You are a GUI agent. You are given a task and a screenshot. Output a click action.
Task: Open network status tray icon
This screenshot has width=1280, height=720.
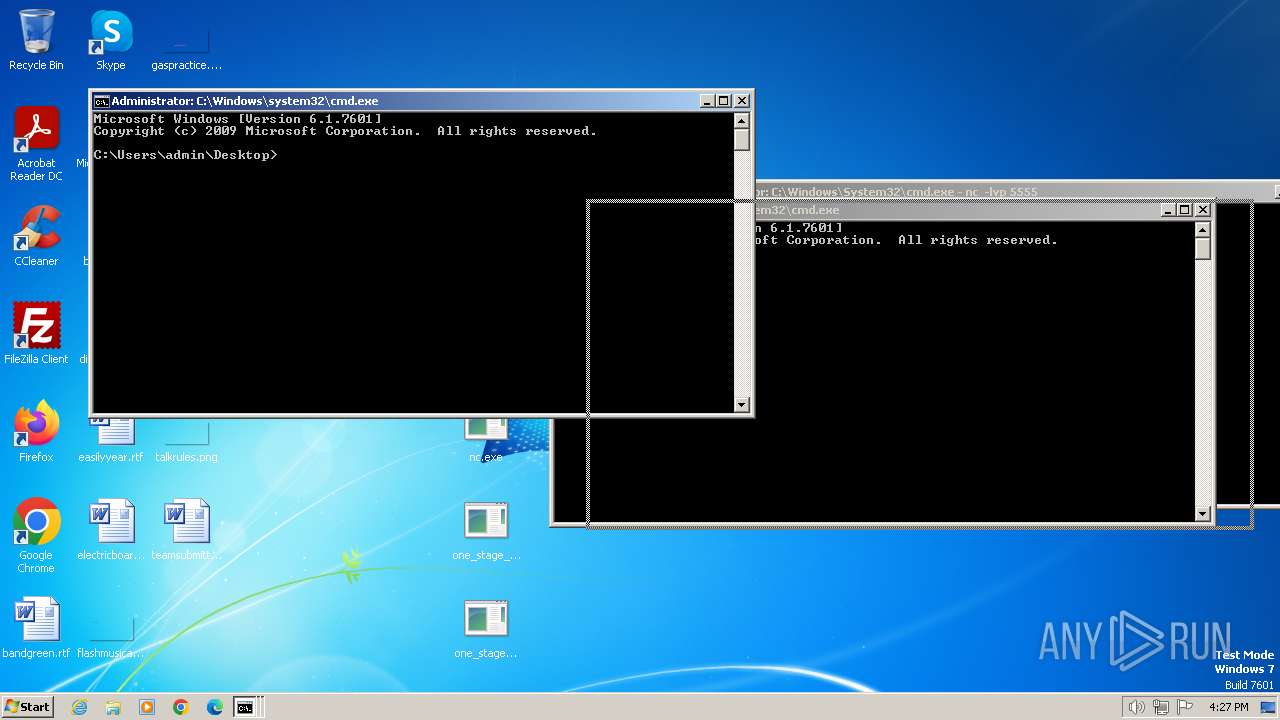(1161, 707)
